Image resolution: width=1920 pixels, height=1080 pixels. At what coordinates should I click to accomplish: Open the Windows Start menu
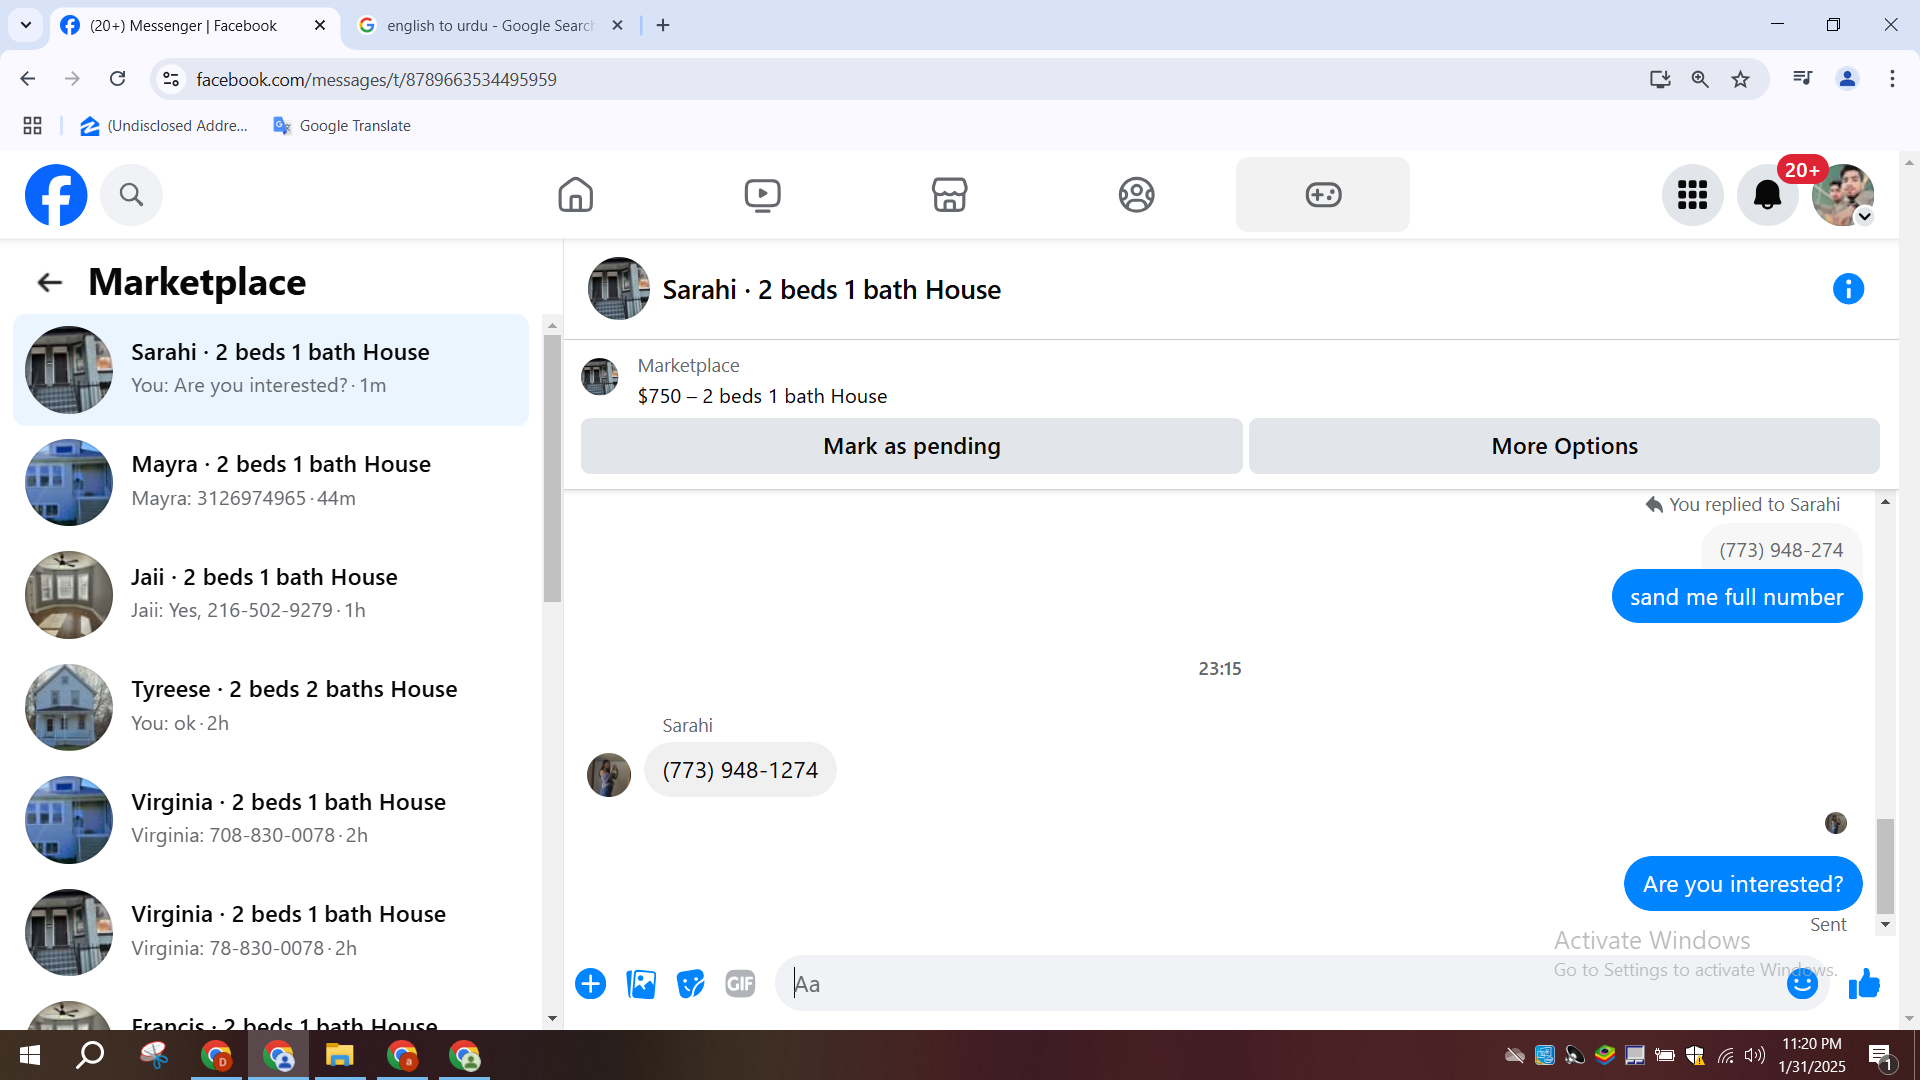(30, 1055)
